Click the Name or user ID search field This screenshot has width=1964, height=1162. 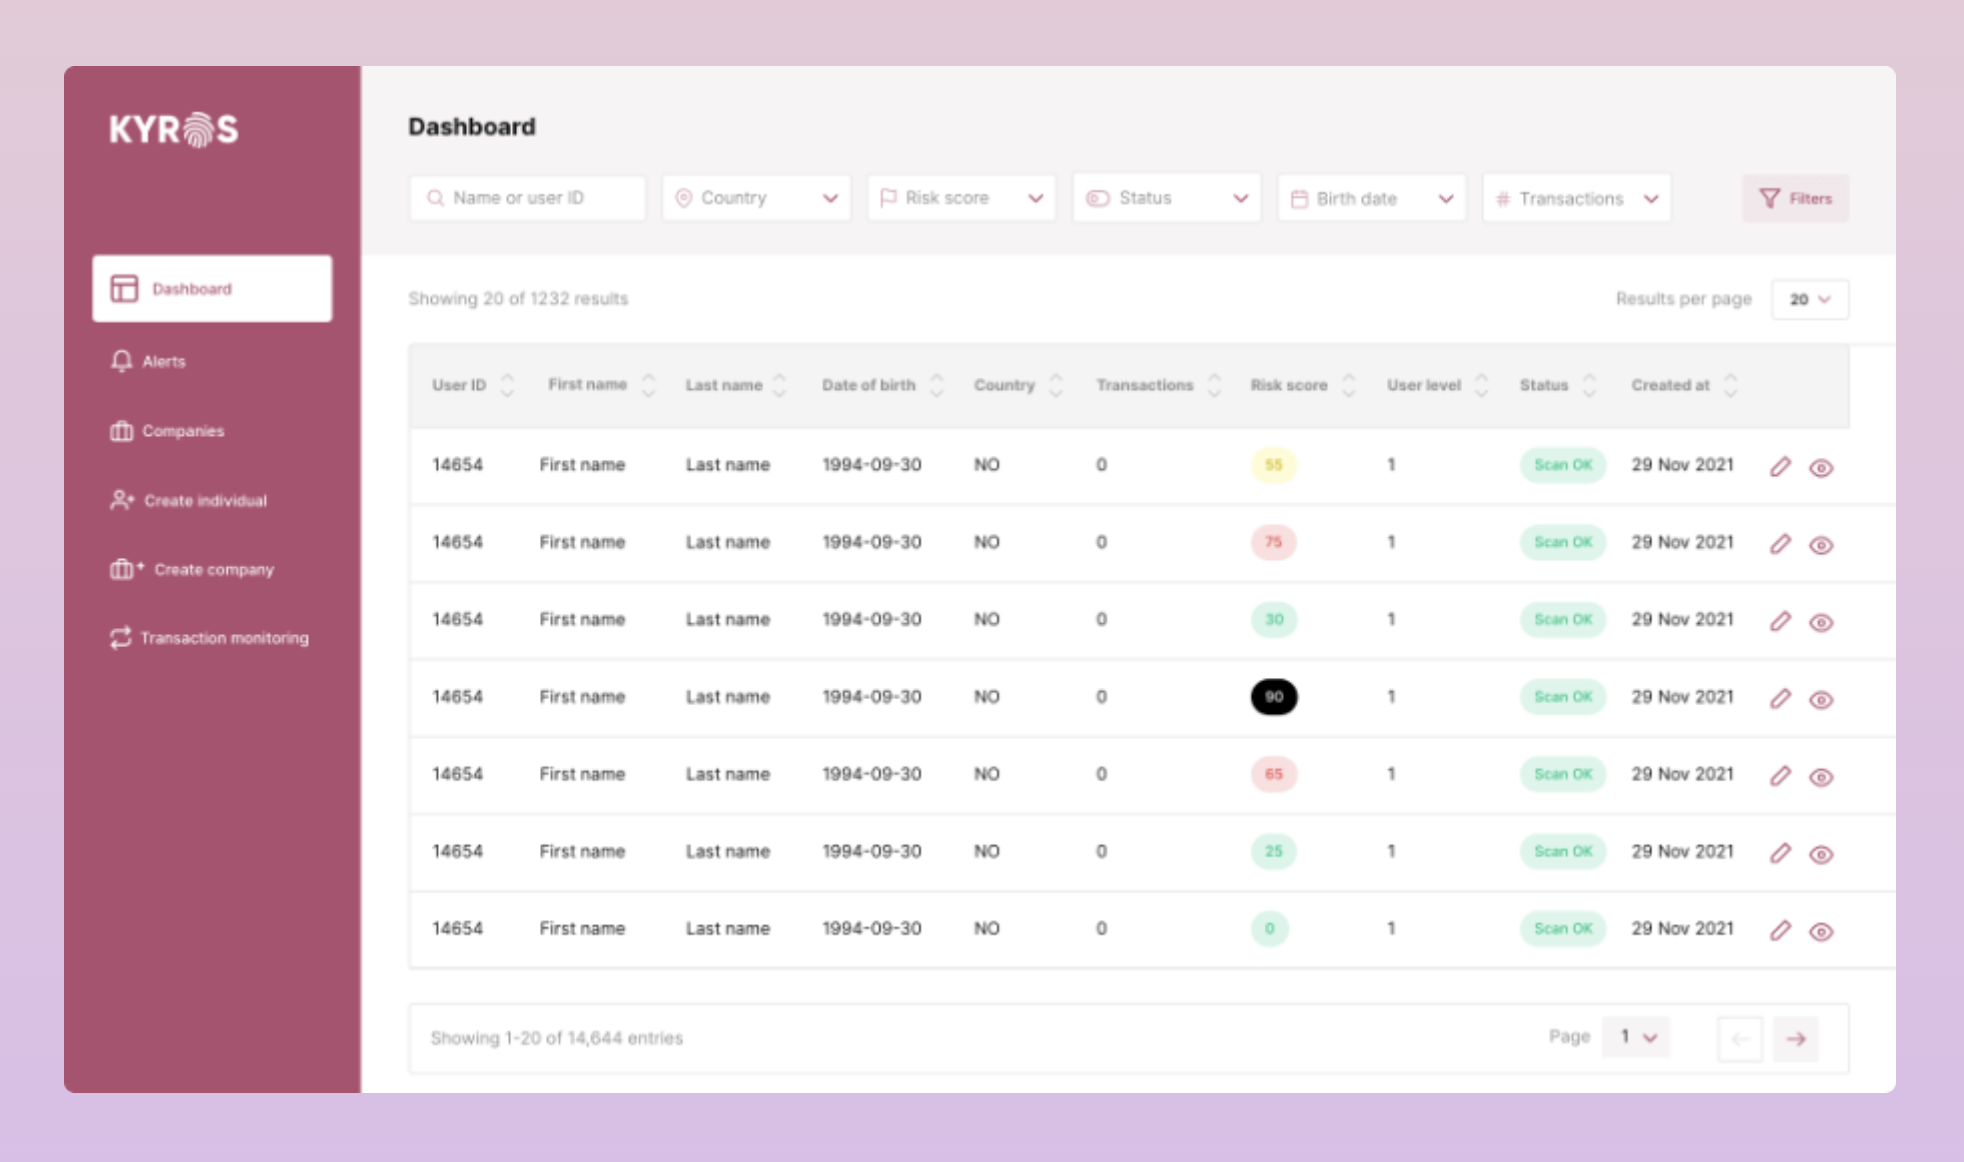527,197
